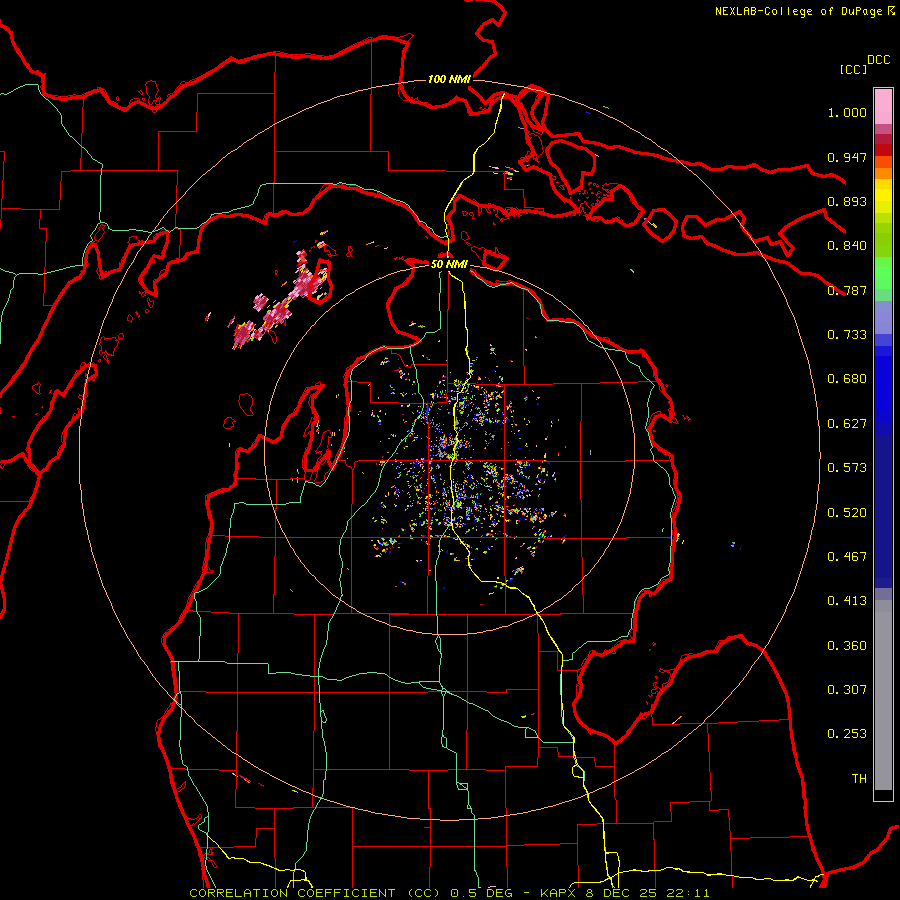Screen dimensions: 900x900
Task: Click the 1.000 value on the CC scale
Action: 847,112
